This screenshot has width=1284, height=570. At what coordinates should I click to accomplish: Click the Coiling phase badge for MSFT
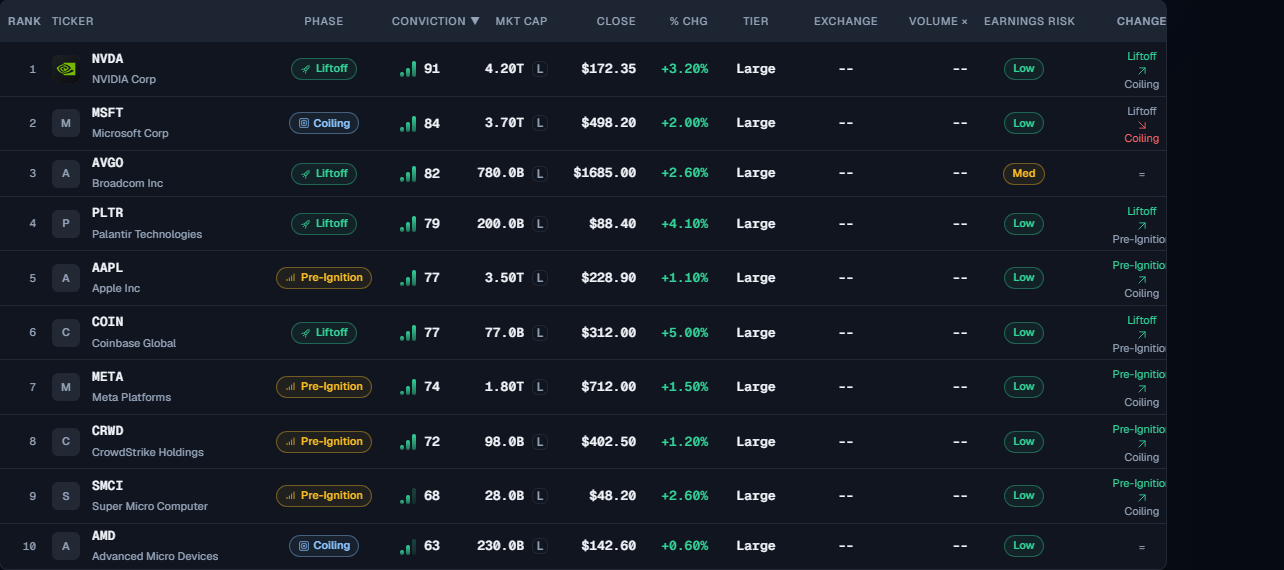click(324, 123)
